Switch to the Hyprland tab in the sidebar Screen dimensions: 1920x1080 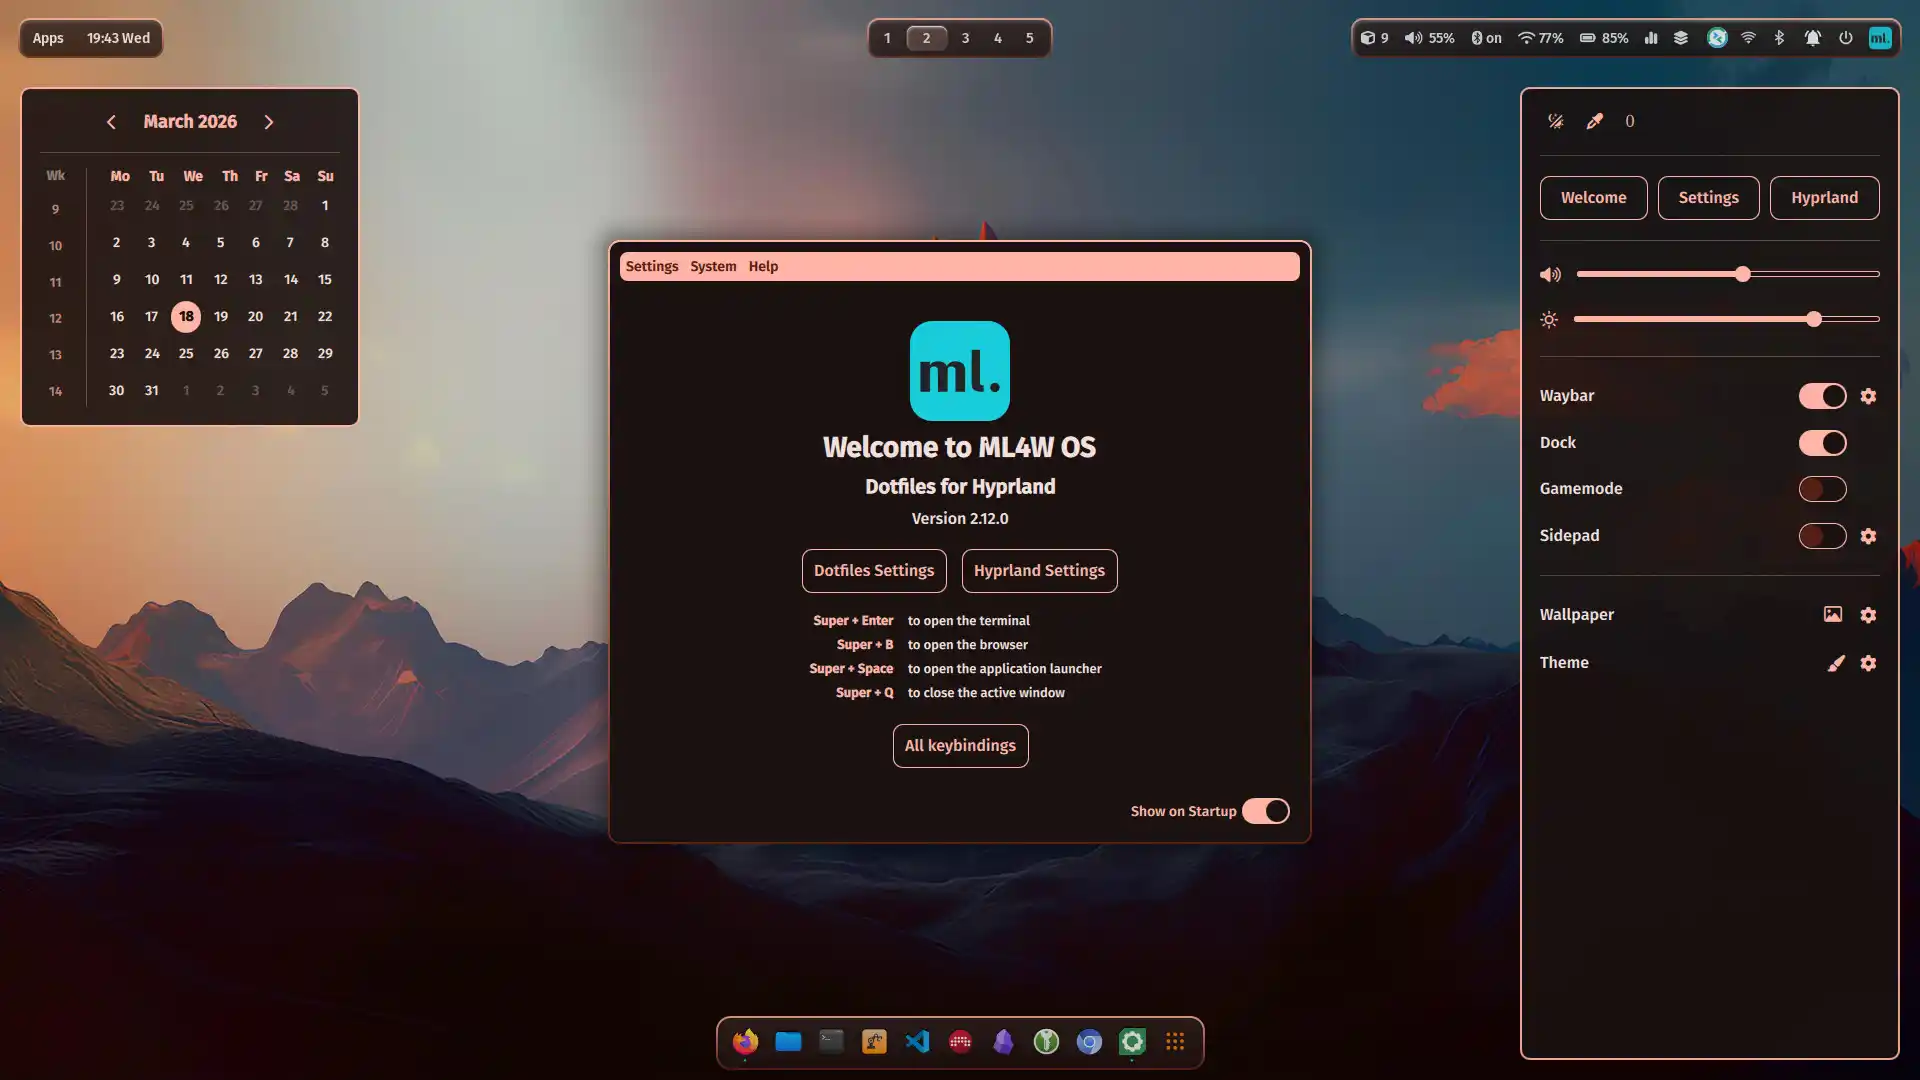1824,197
